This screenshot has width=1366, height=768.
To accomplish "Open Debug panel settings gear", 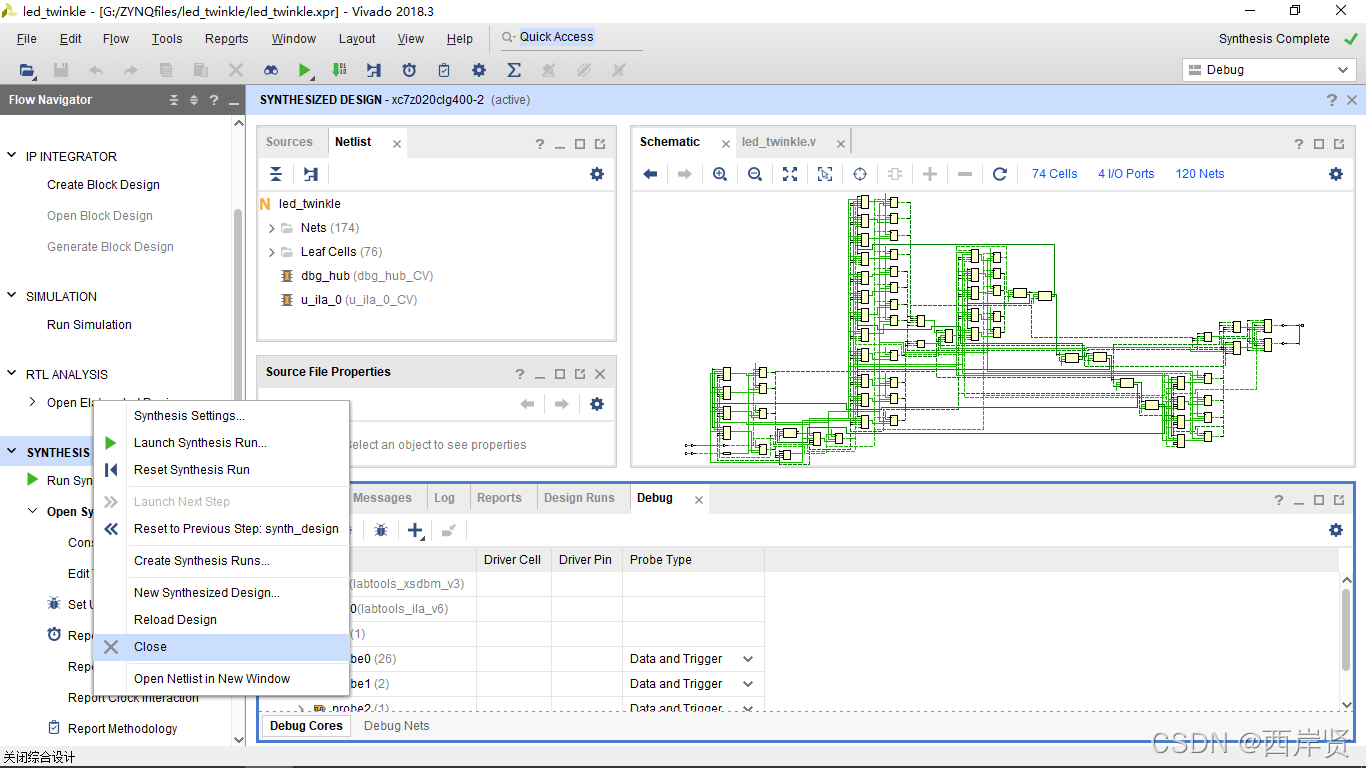I will tap(1336, 530).
